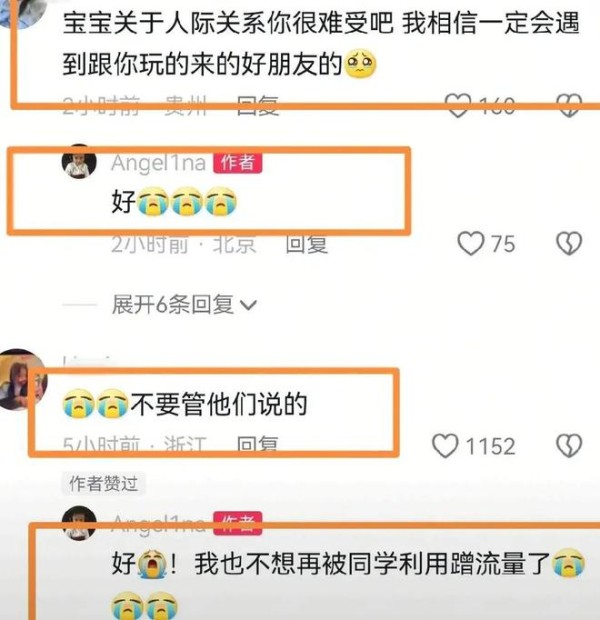Like the comment with 75 likes

(x=471, y=243)
